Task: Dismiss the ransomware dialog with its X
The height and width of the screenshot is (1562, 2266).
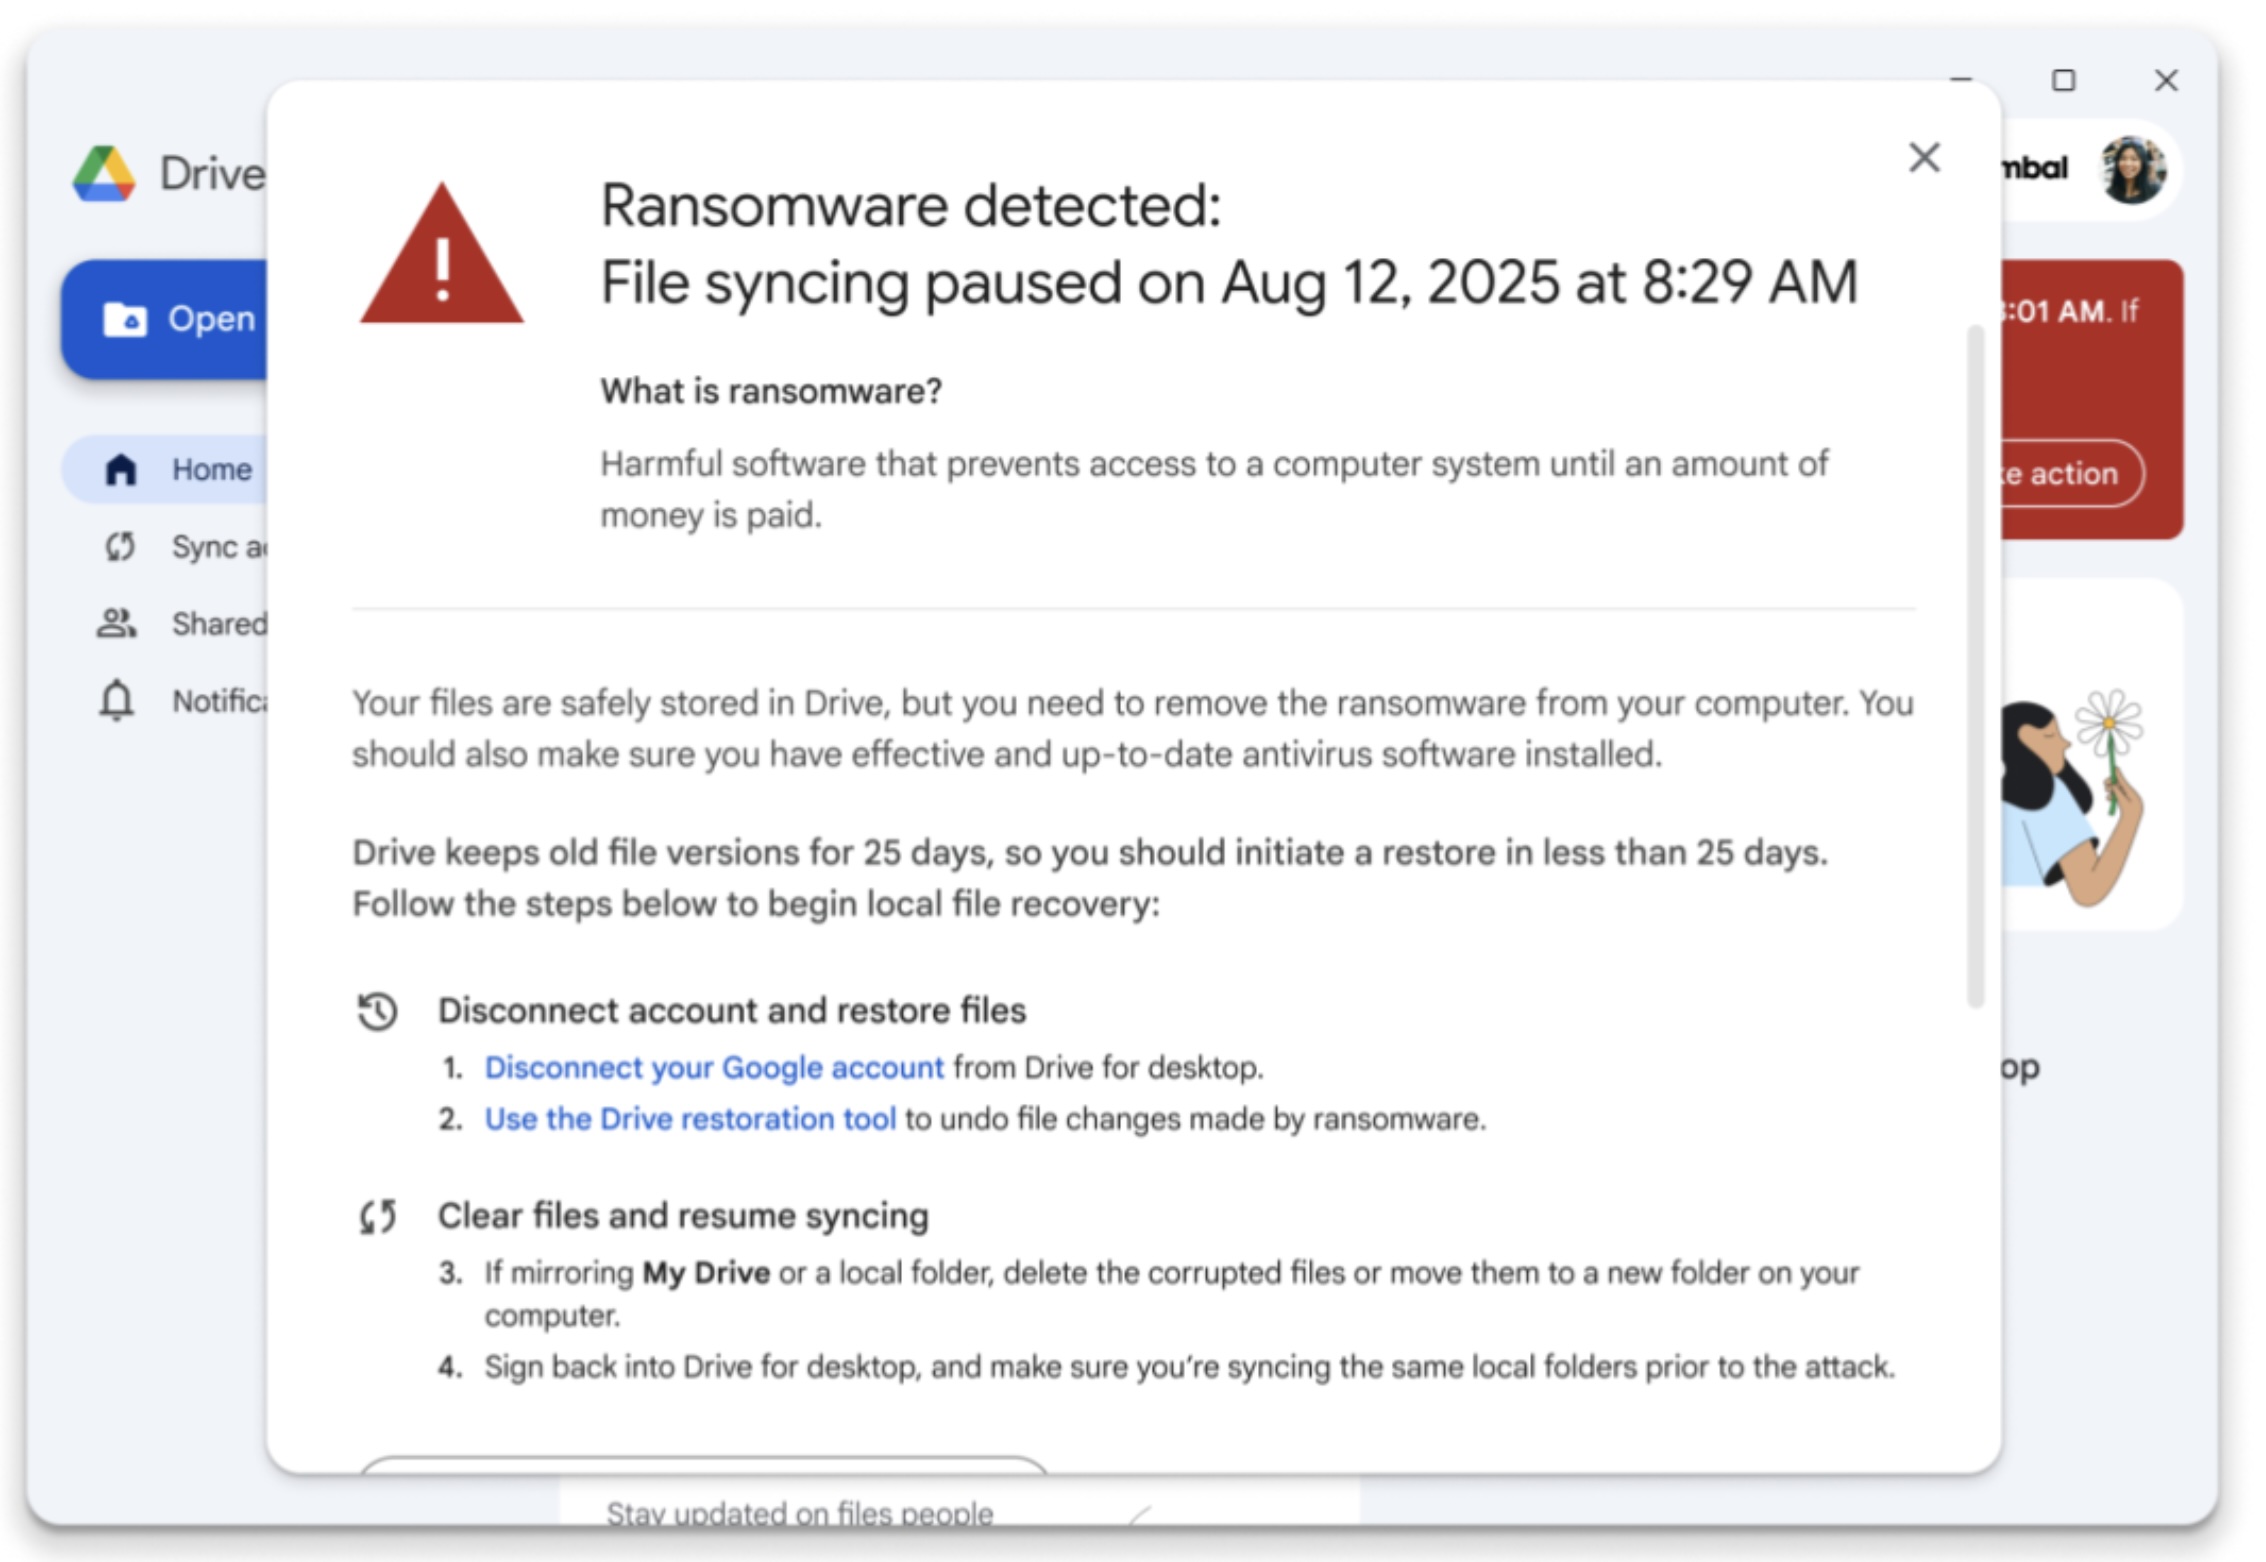Action: click(1923, 157)
